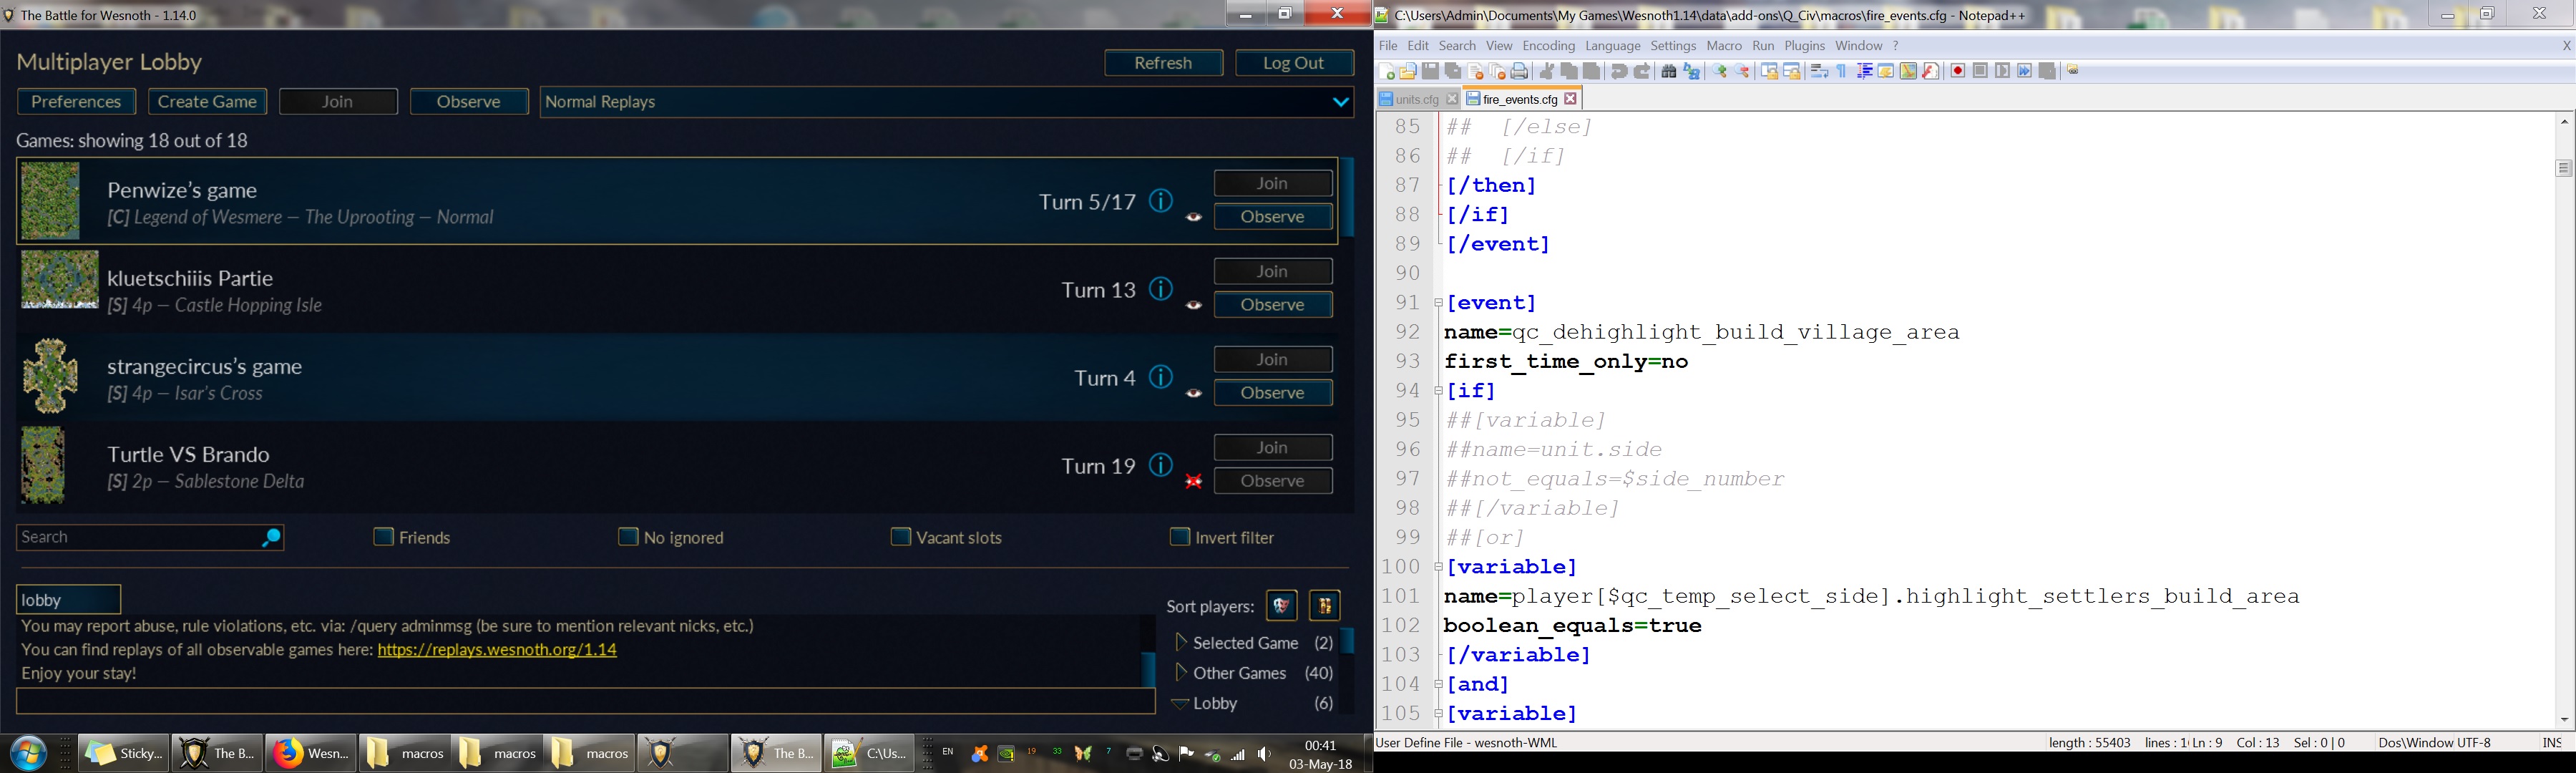Open the Document Map icon
Image resolution: width=2576 pixels, height=773 pixels.
1909,71
